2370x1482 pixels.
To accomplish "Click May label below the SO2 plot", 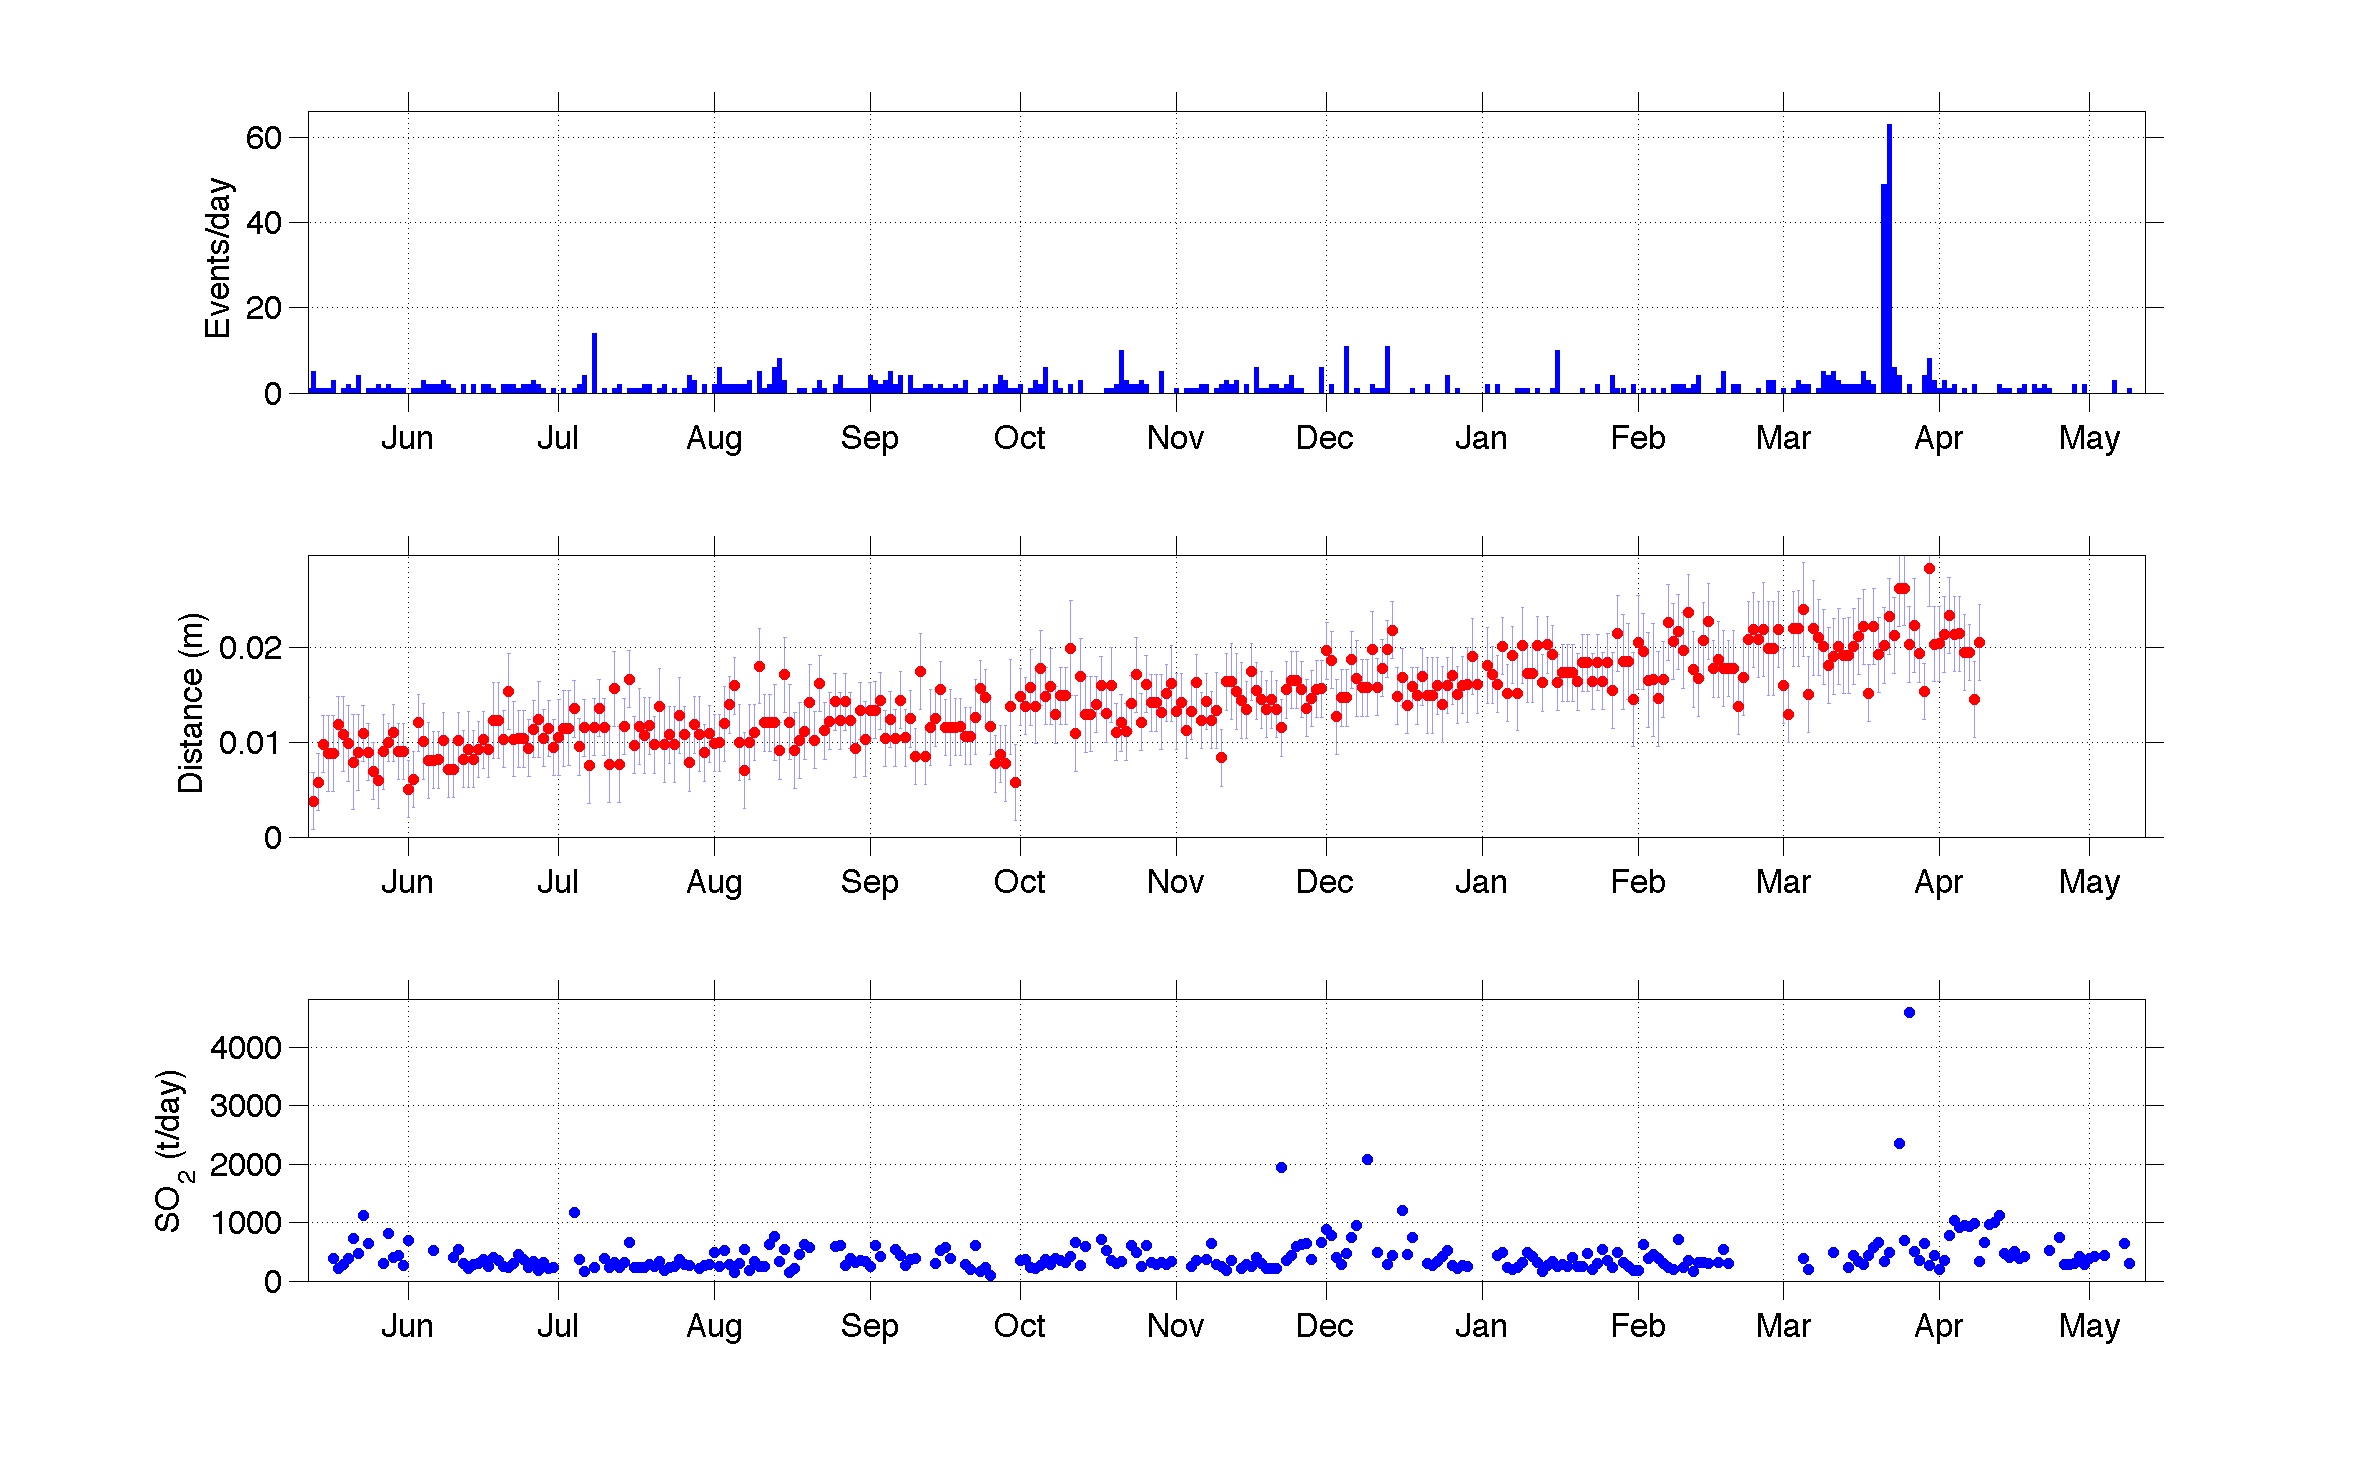I will (x=2089, y=1326).
